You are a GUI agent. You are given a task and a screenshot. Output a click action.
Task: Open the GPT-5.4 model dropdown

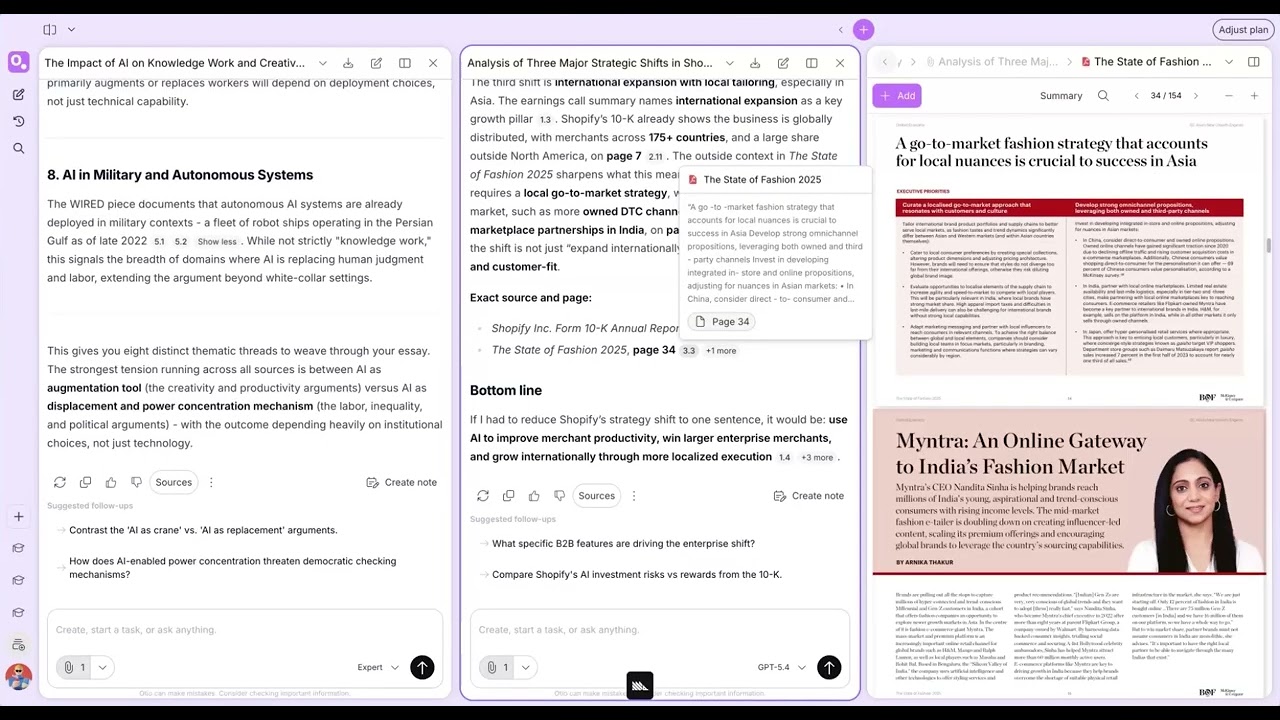[781, 667]
